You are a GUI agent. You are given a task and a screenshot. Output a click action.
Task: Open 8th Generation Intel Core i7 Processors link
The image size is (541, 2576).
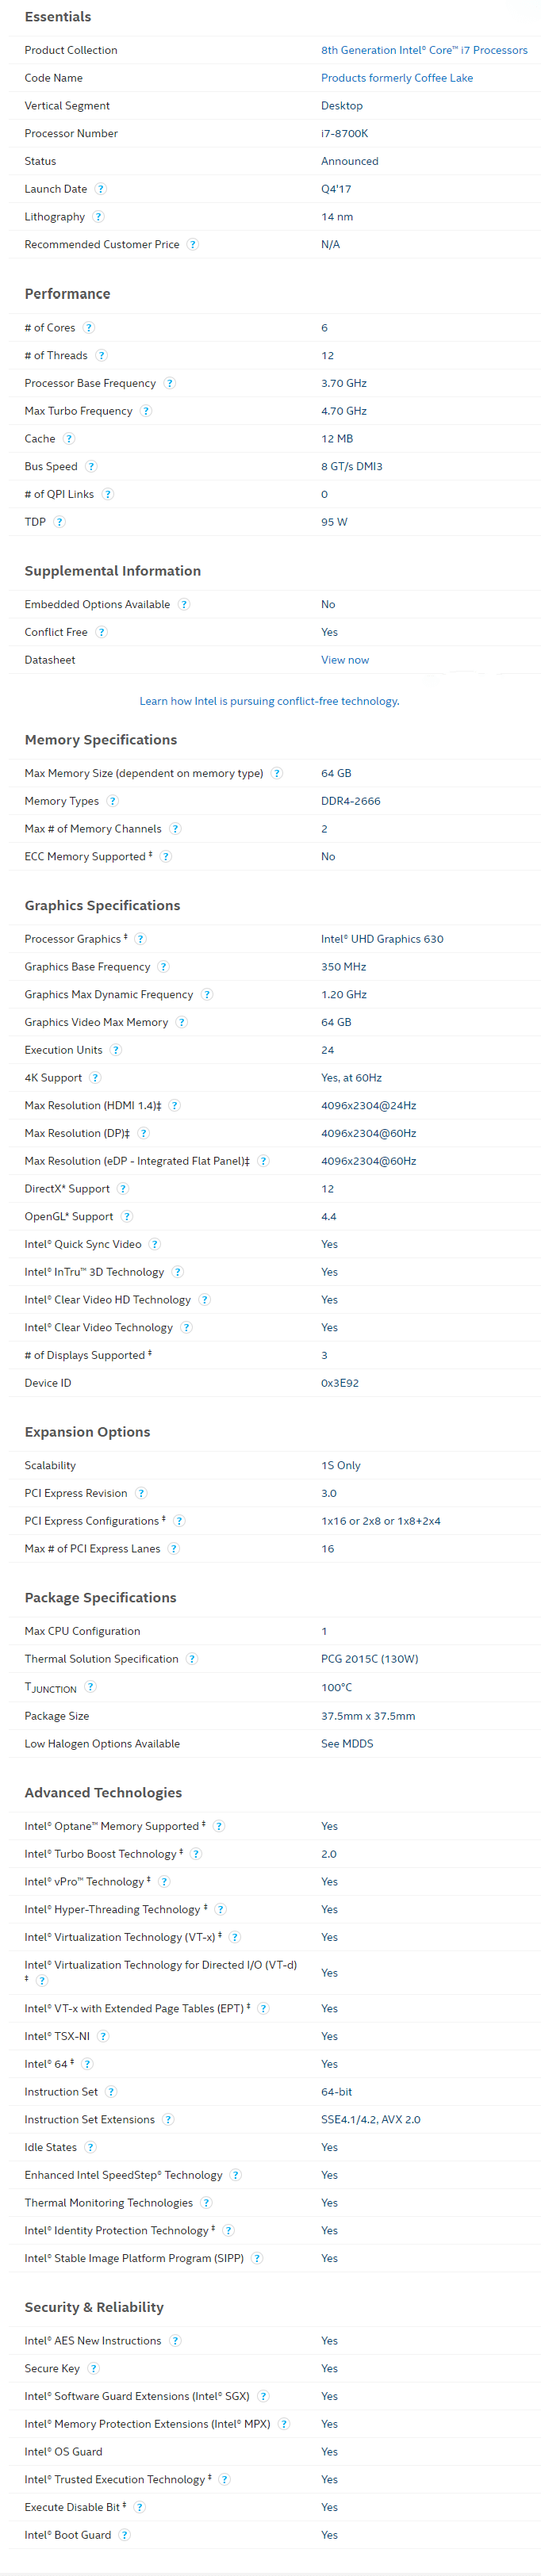pos(424,50)
